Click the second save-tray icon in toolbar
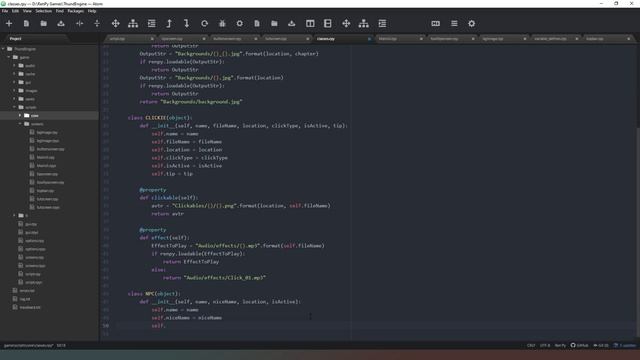 [291, 24]
